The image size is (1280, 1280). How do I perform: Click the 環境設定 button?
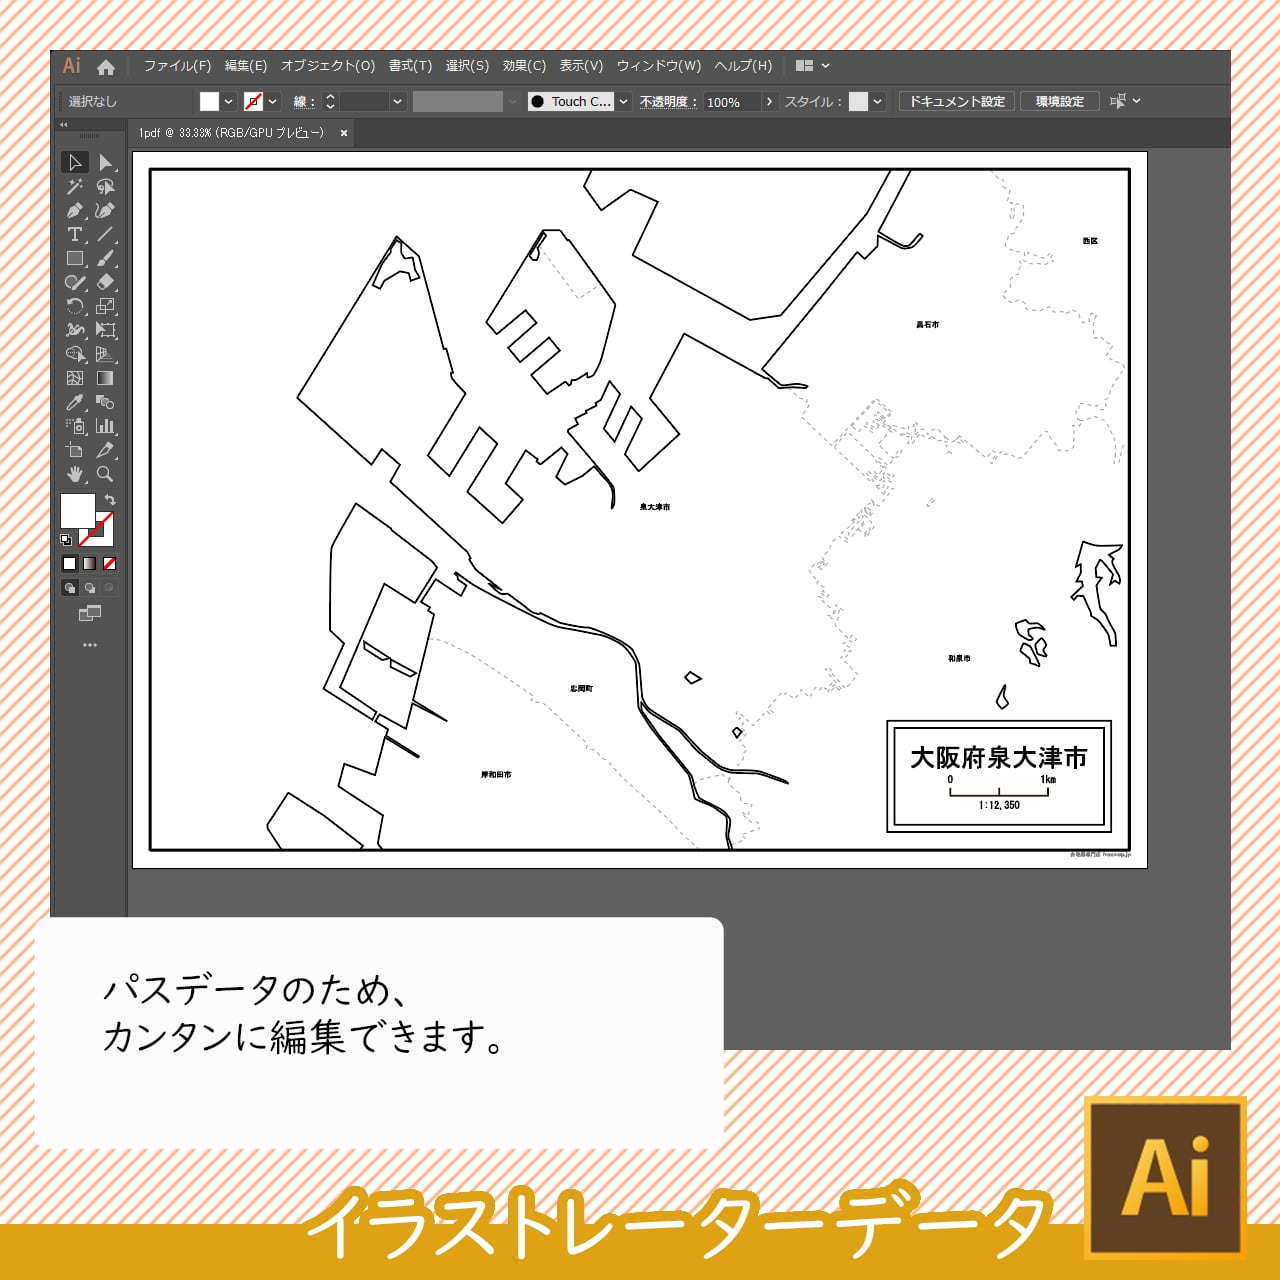[1060, 101]
